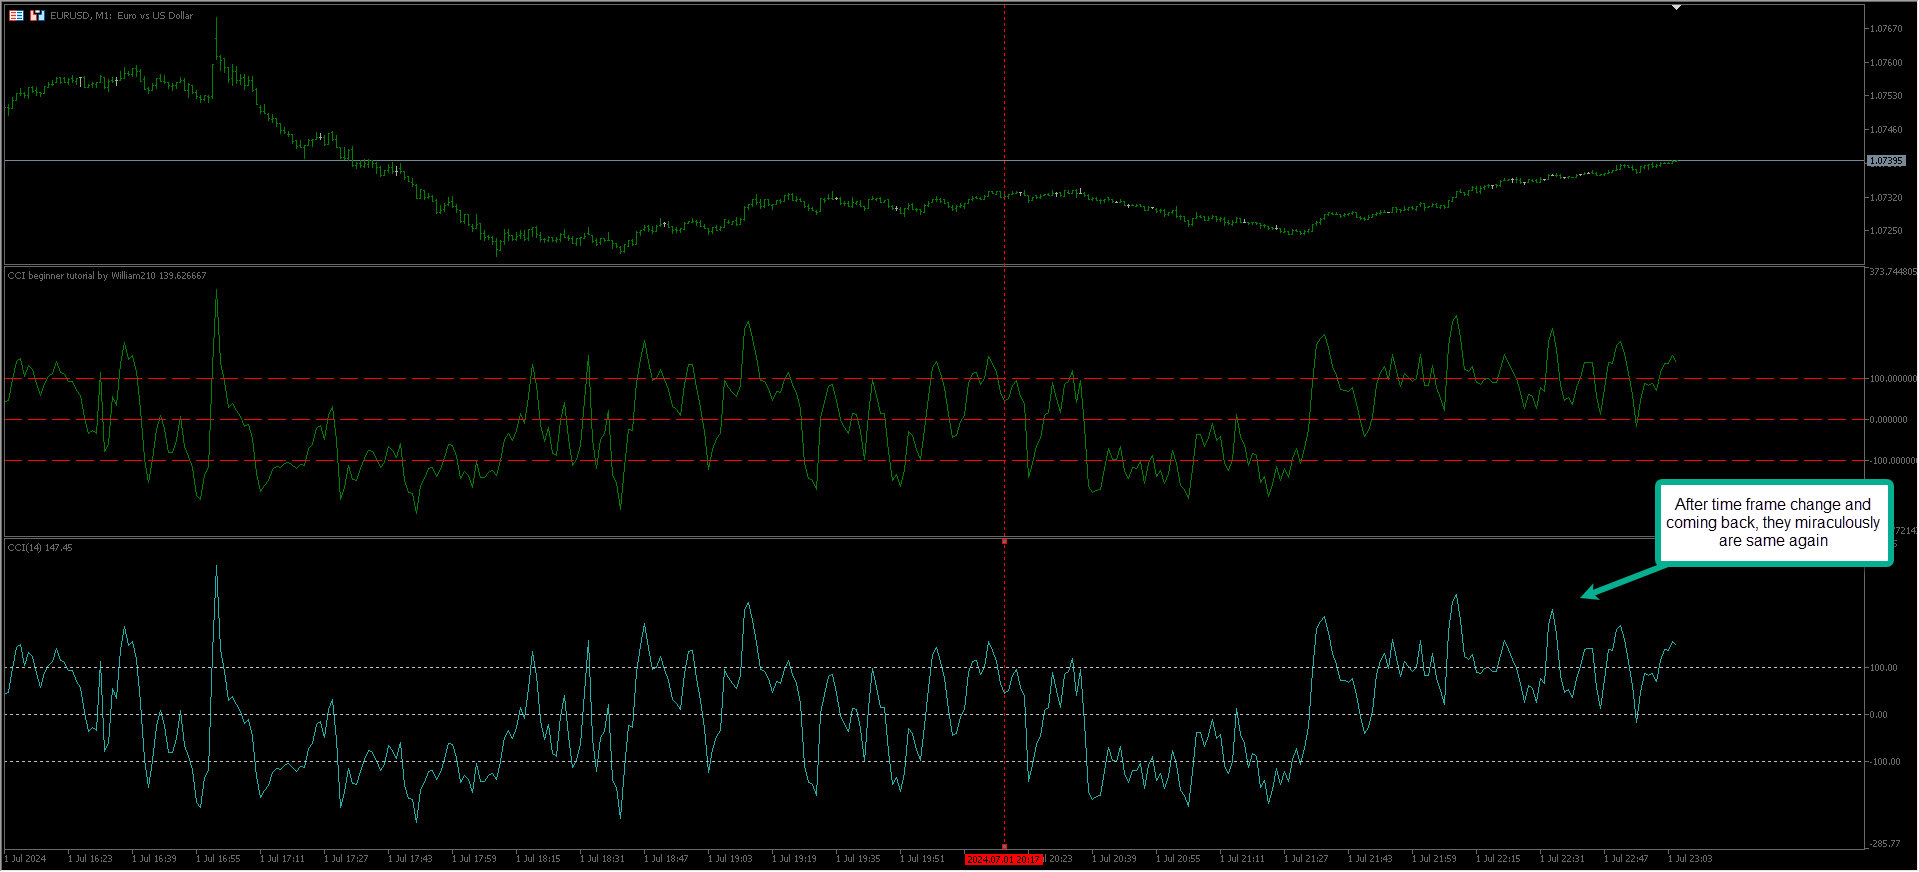The height and width of the screenshot is (872, 1919).
Task: Click the -100.00 level on CCI(14) scale
Action: pyautogui.click(x=1883, y=761)
